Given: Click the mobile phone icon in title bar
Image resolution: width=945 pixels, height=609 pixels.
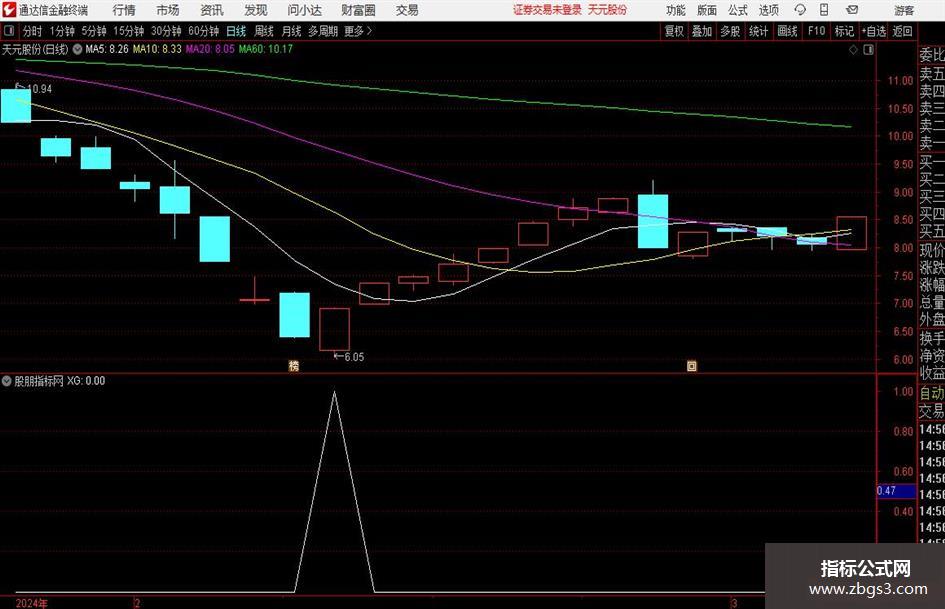Looking at the screenshot, I should click(824, 10).
